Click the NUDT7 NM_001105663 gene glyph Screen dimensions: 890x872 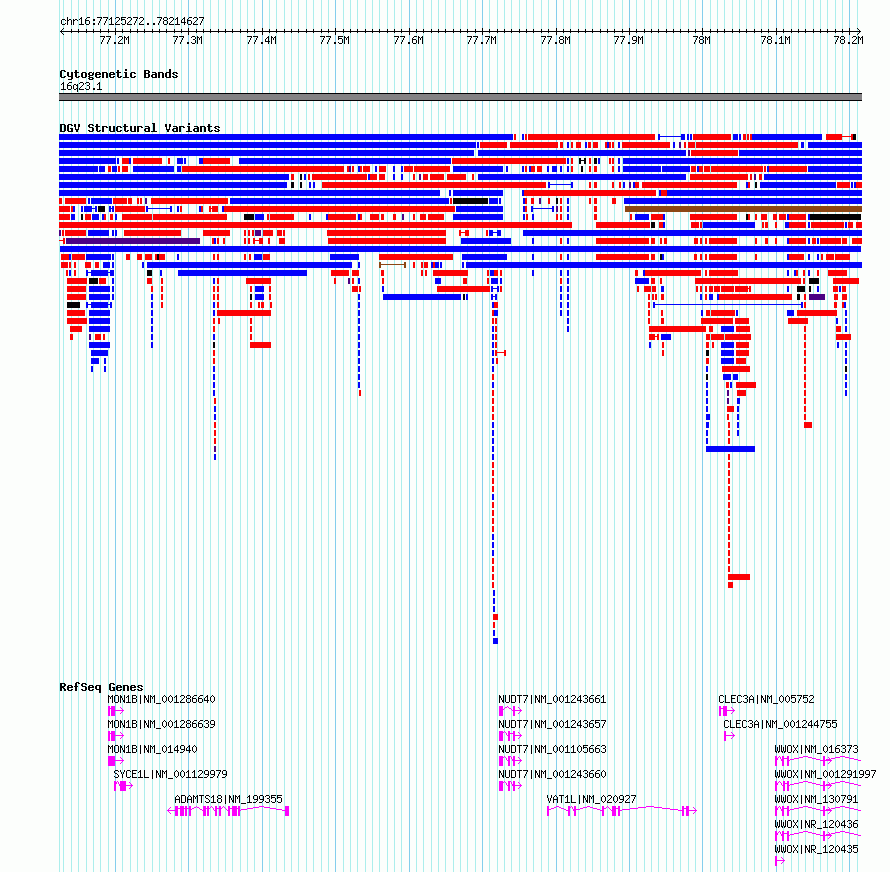[x=510, y=761]
